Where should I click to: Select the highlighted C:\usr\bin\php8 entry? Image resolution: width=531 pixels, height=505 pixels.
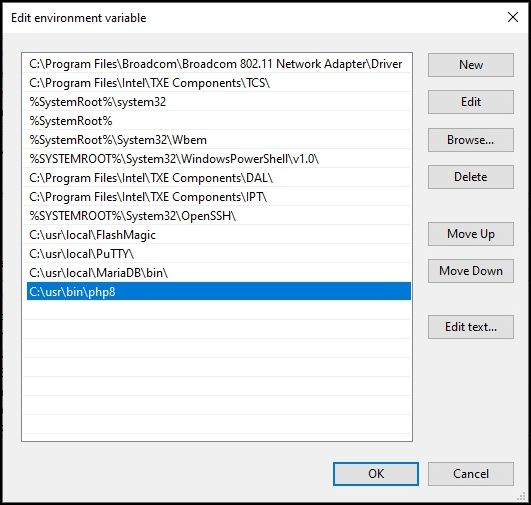tap(219, 291)
